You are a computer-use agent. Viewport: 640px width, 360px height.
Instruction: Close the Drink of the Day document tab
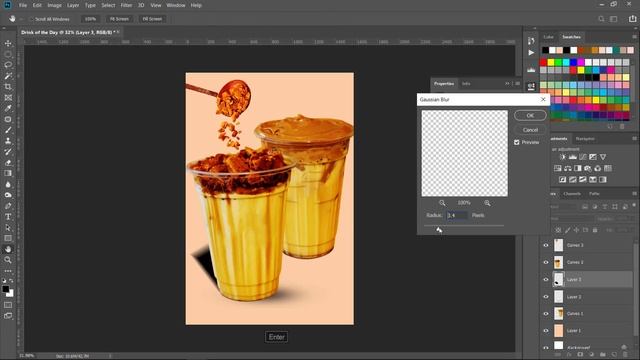tap(118, 32)
